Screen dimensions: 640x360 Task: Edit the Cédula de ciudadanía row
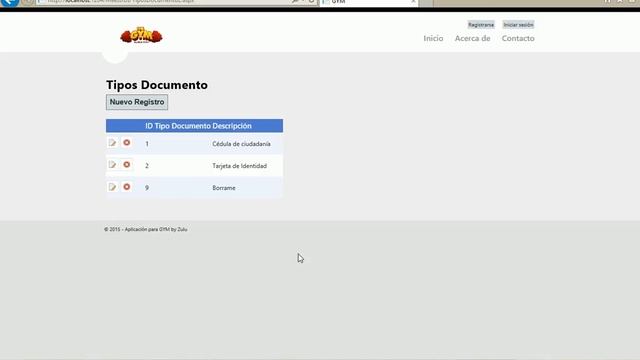112,143
